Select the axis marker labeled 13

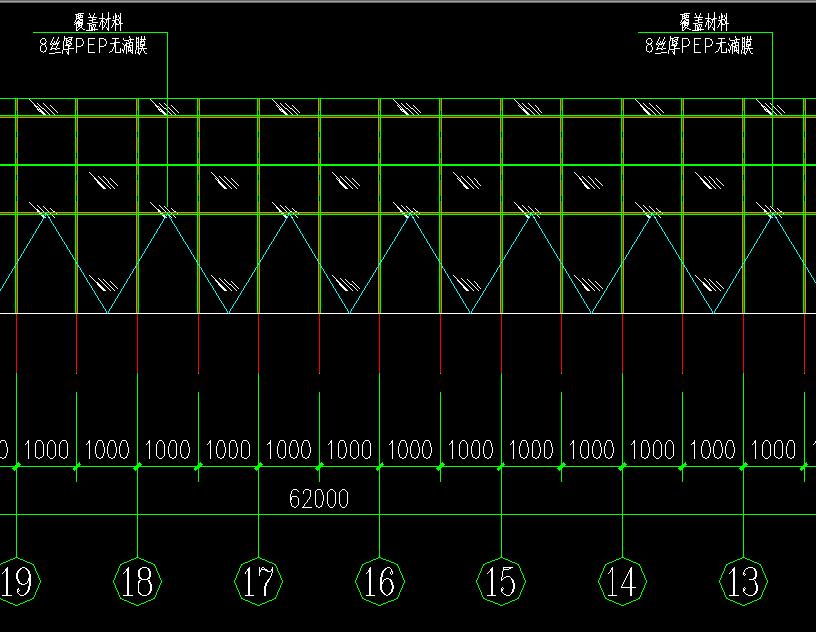[743, 581]
